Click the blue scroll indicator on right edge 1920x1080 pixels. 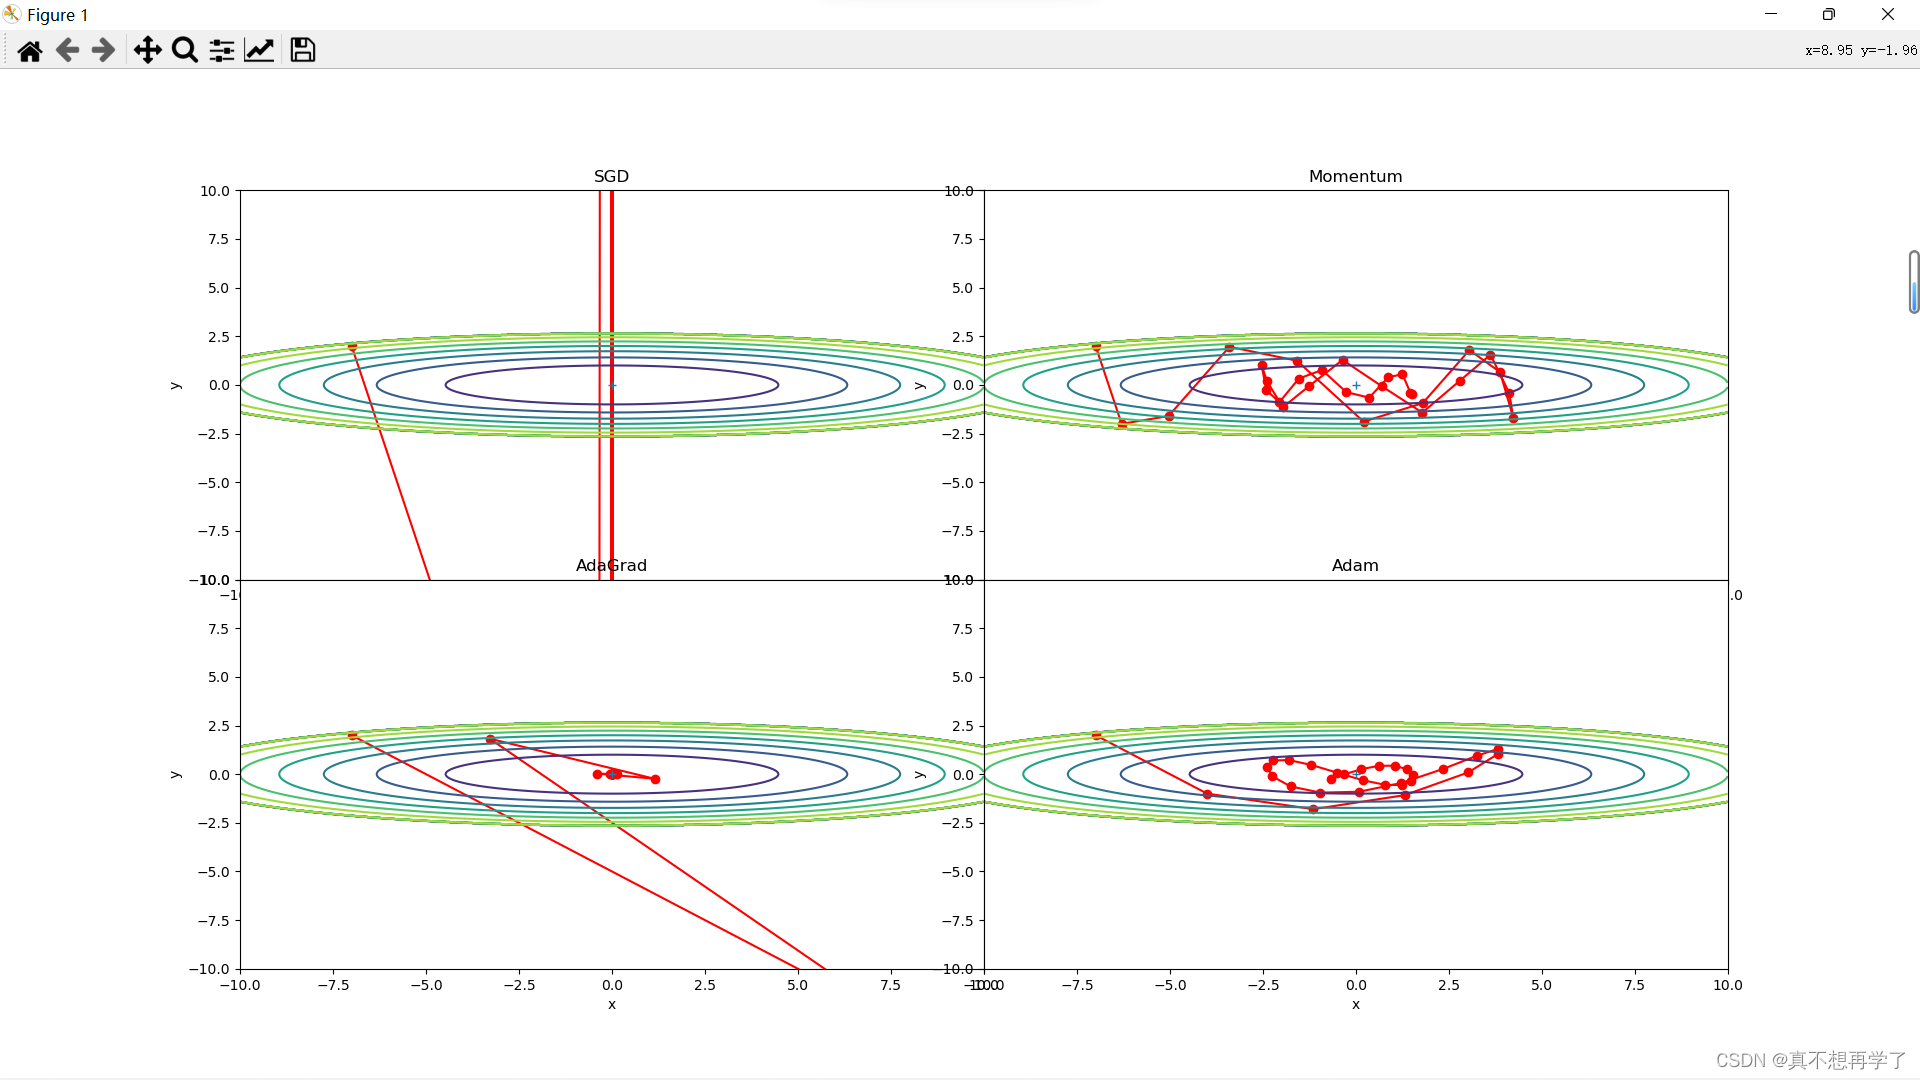(1913, 296)
